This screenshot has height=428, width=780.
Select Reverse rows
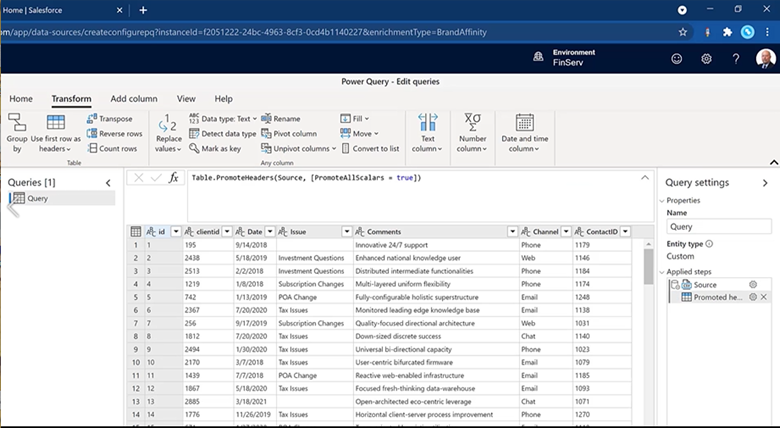pyautogui.click(x=114, y=133)
